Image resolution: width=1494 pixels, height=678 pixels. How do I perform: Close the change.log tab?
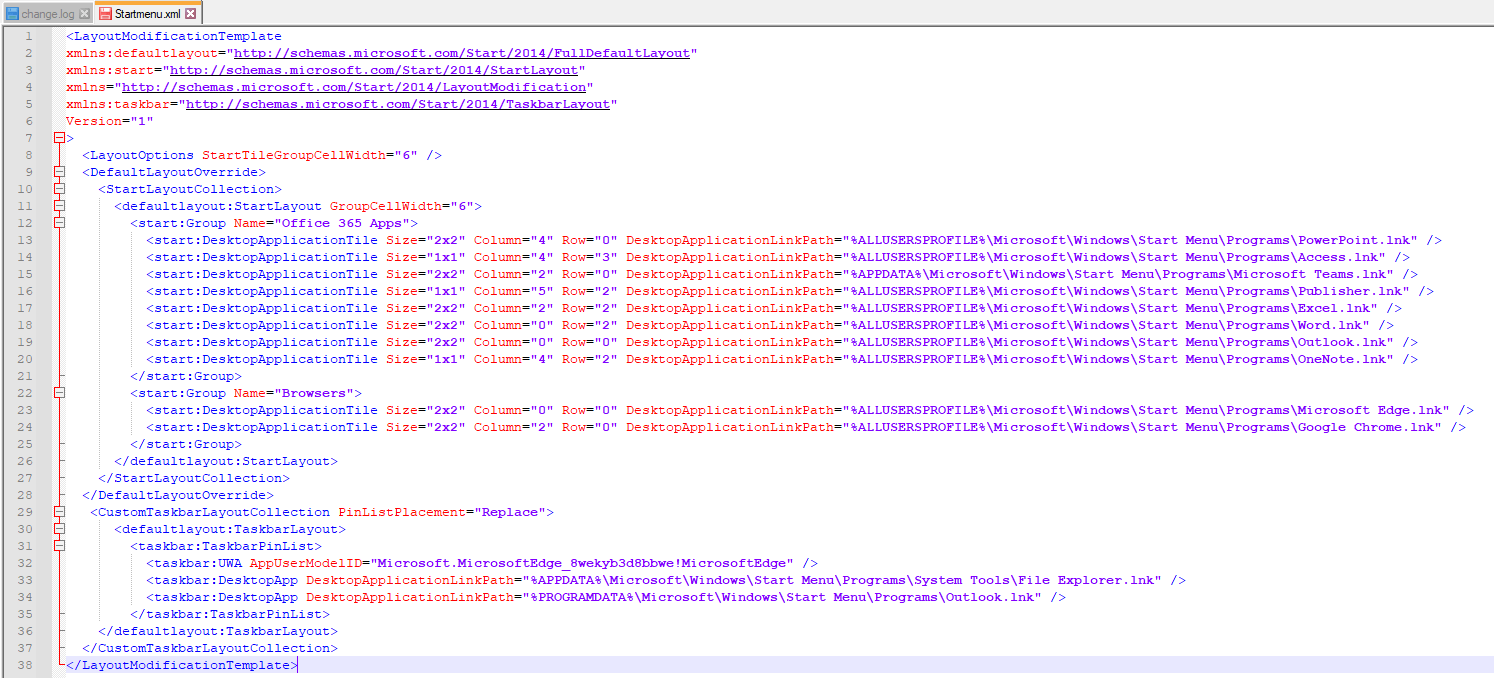[84, 14]
